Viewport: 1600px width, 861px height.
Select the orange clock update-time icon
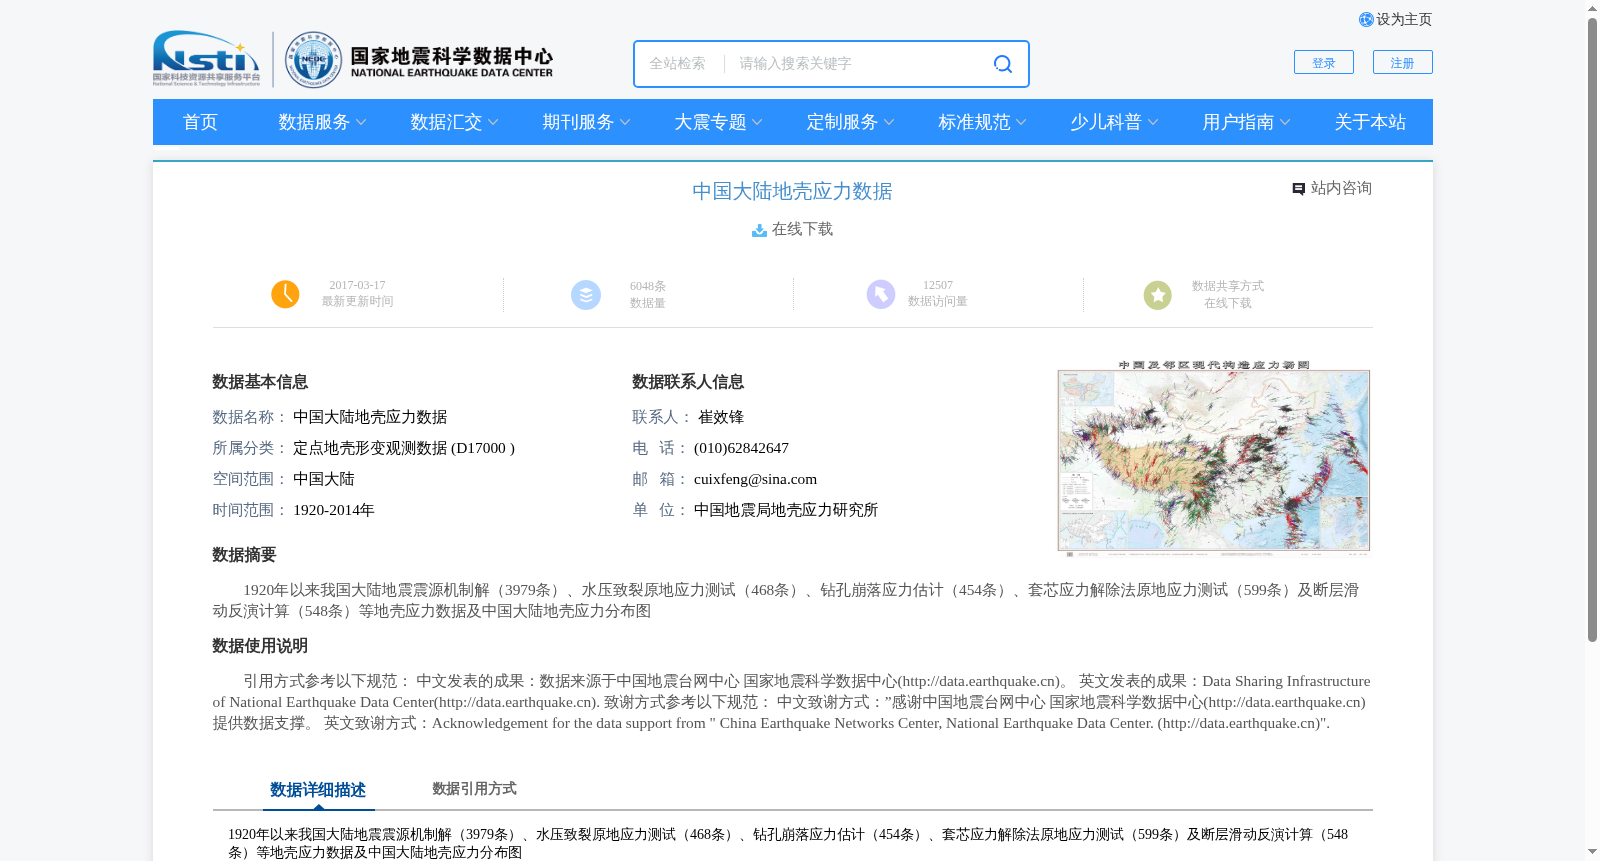[x=285, y=294]
